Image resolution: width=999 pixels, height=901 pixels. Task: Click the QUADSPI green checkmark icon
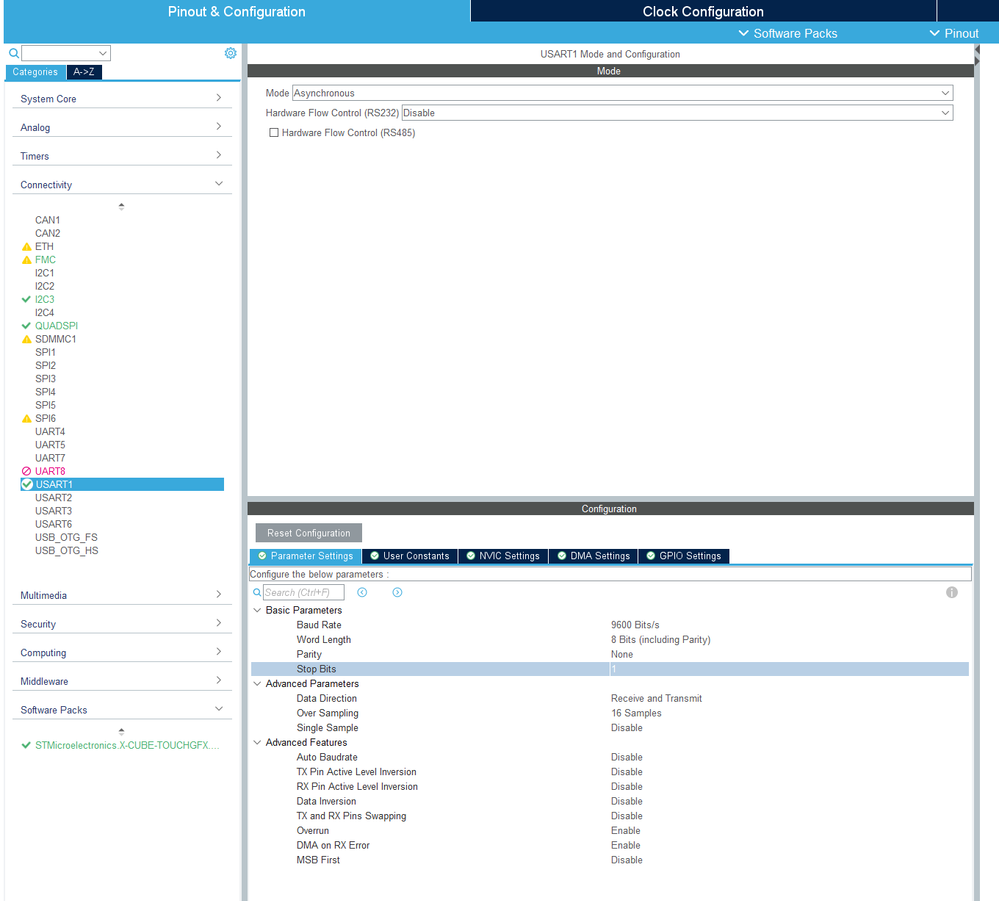26,326
